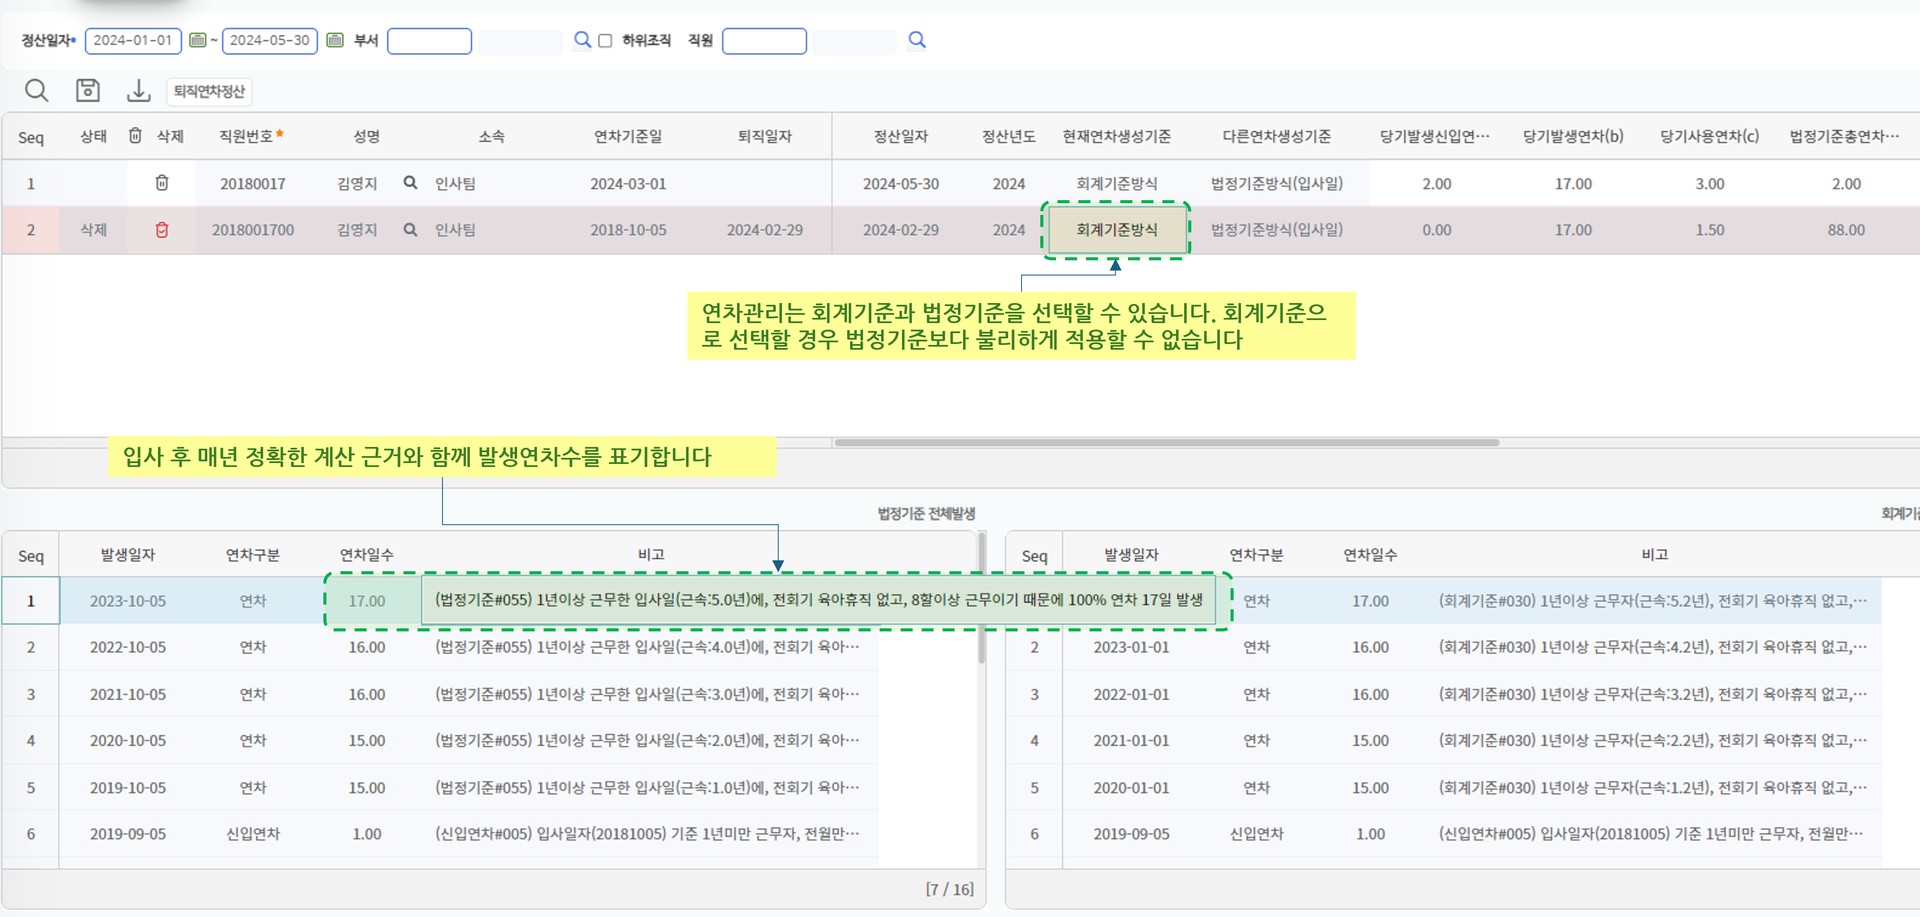The image size is (1920, 917).
Task: Click 당기발생연차(b) column header
Action: tap(1573, 136)
